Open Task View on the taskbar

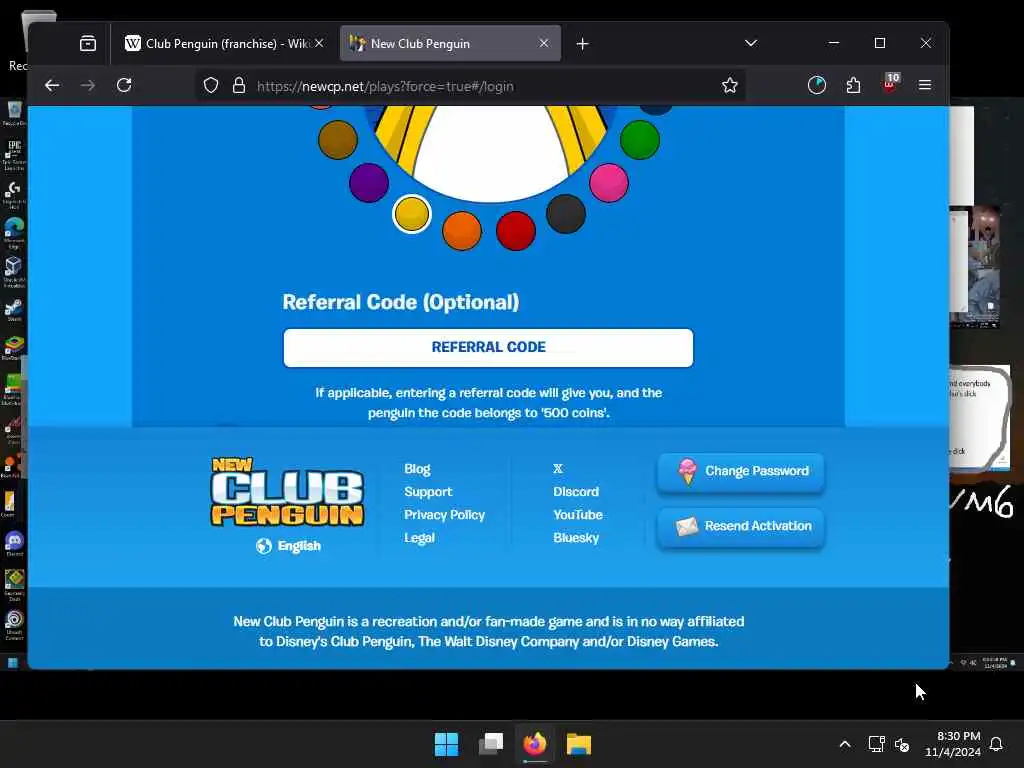tap(491, 744)
